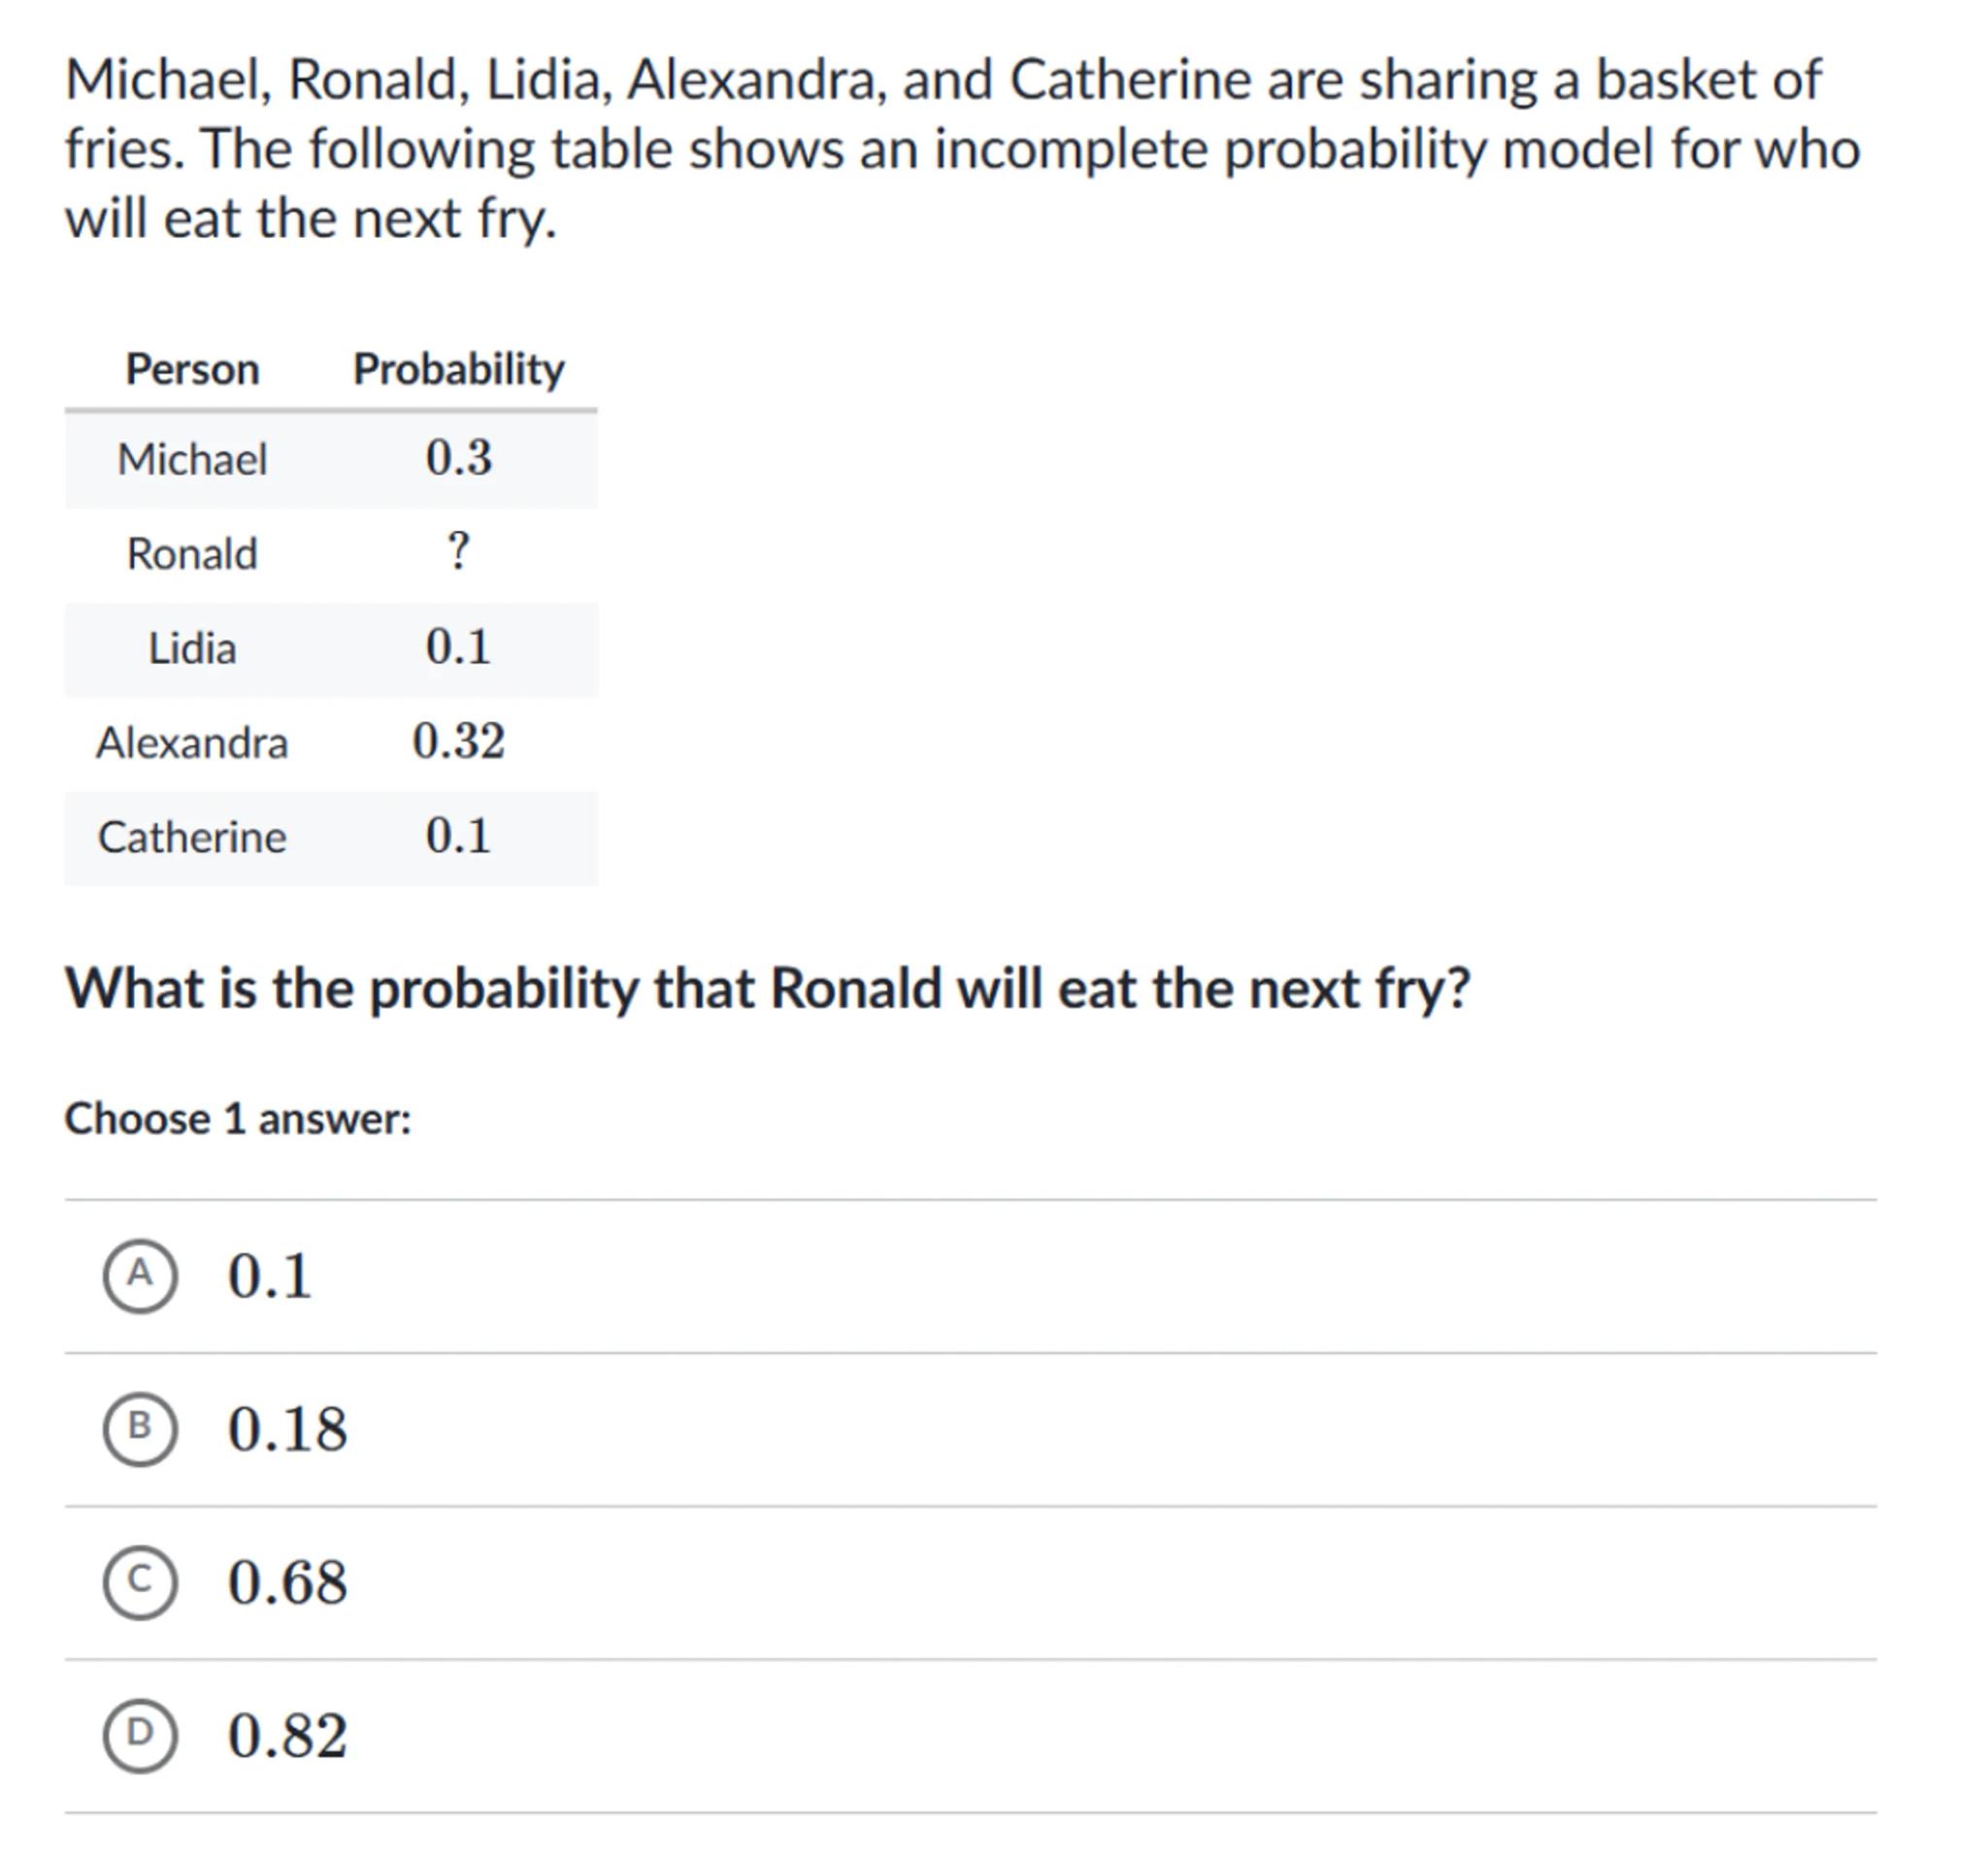This screenshot has height=1862, width=1988.
Task: Click Michael's 0.3 probability value
Action: [x=458, y=458]
